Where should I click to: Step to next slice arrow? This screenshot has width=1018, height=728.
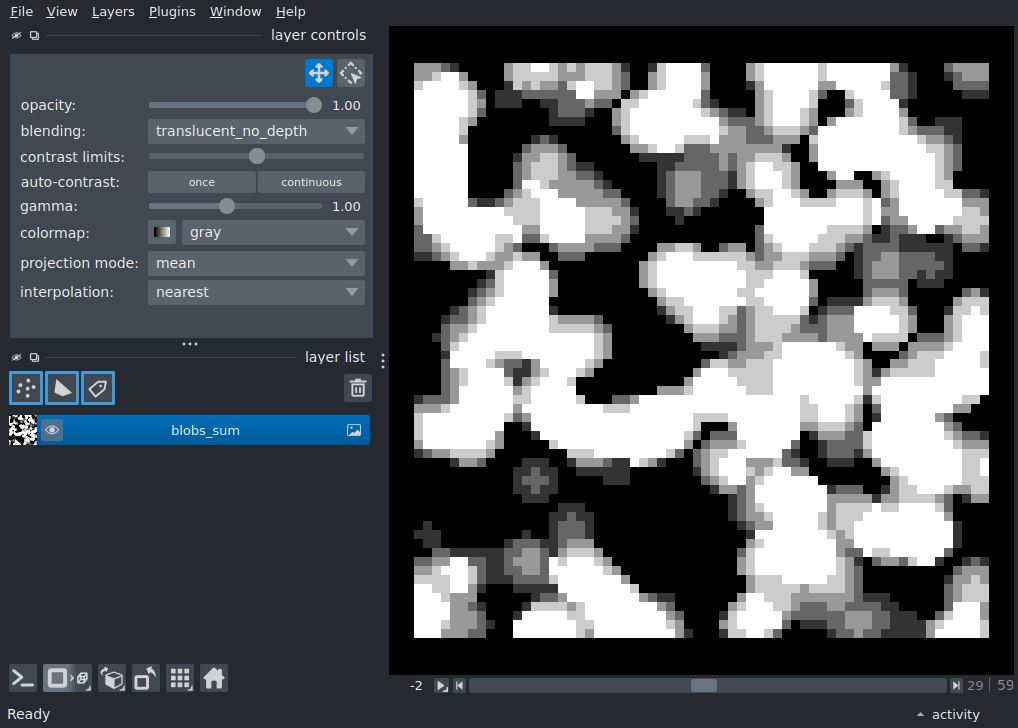[x=956, y=686]
